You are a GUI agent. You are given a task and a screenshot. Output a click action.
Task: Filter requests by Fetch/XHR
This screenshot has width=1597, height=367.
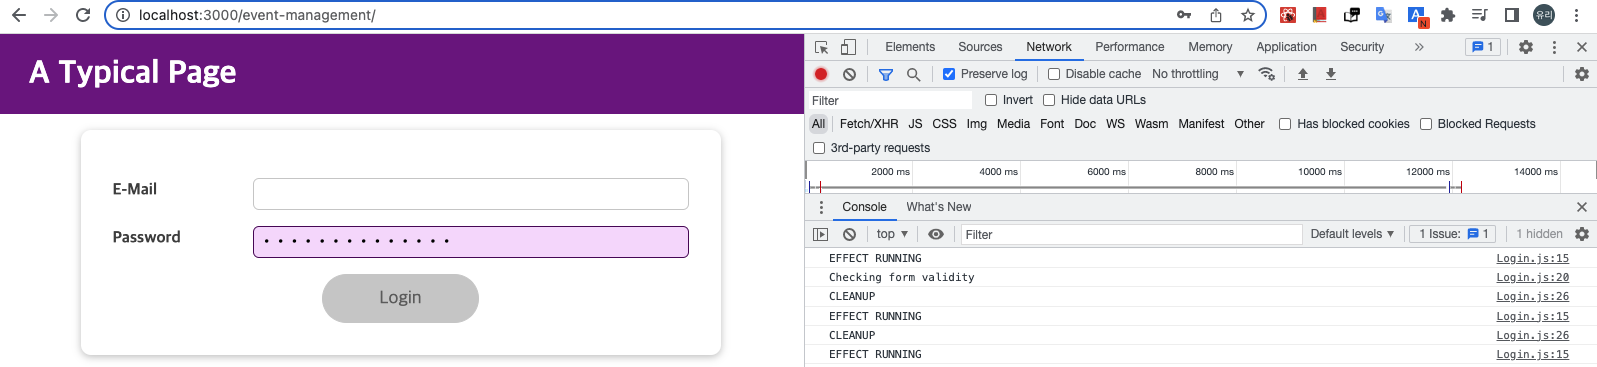point(869,124)
